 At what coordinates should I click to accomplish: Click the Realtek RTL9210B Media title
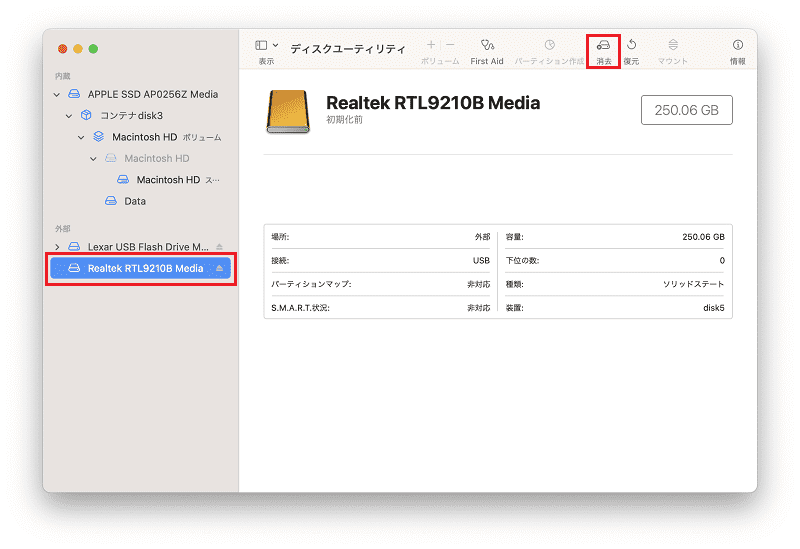433,103
